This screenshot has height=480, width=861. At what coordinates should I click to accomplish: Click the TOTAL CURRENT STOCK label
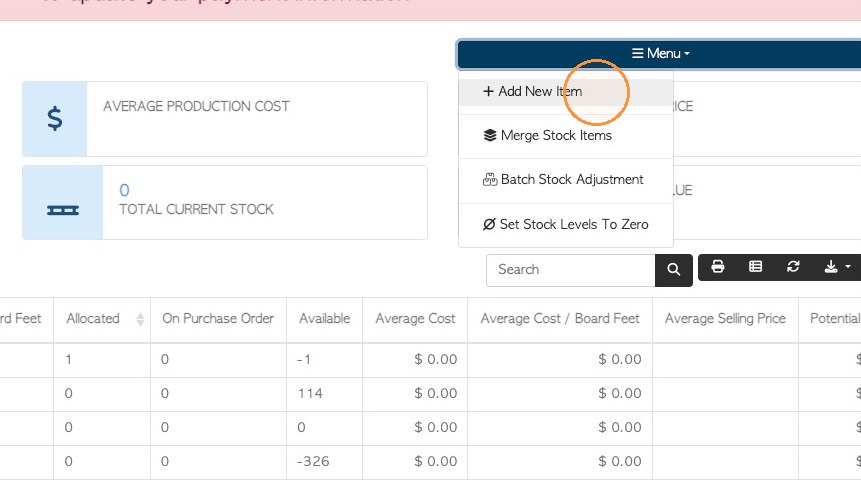click(x=196, y=210)
